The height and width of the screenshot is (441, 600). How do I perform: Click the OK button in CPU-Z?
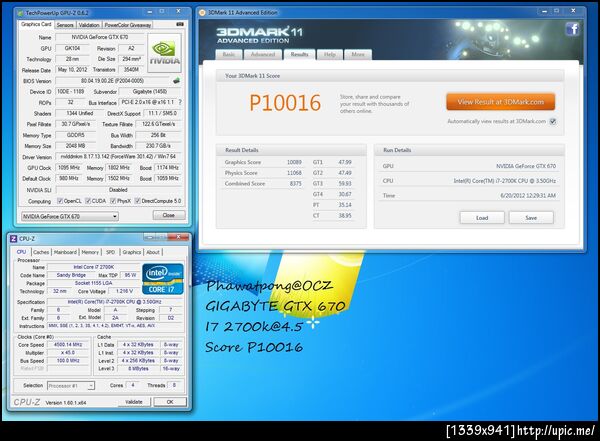tap(170, 402)
